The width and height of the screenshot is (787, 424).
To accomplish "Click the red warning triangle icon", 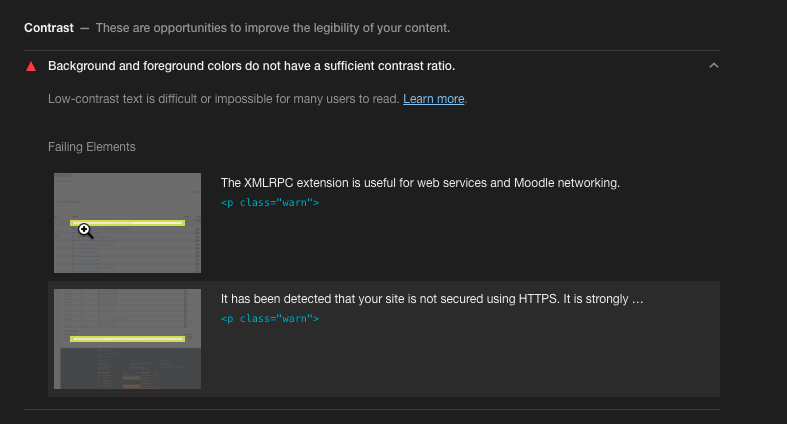I will 31,66.
